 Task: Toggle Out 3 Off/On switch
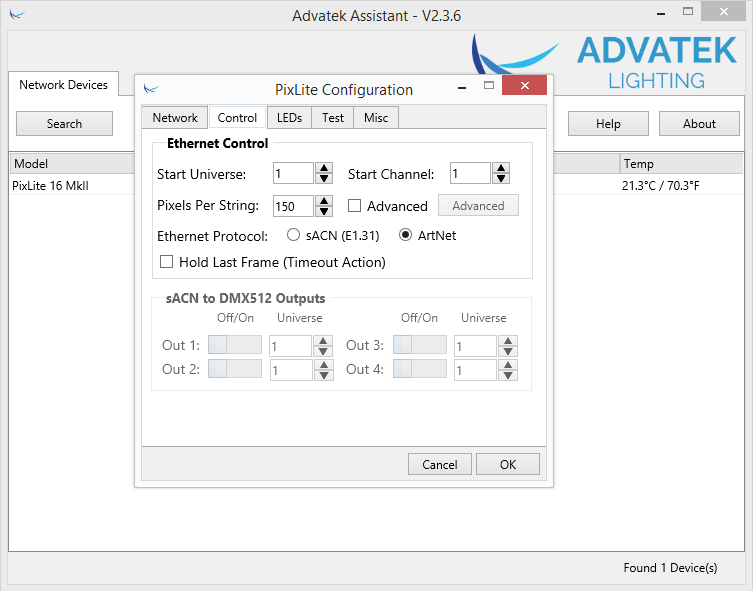[420, 345]
